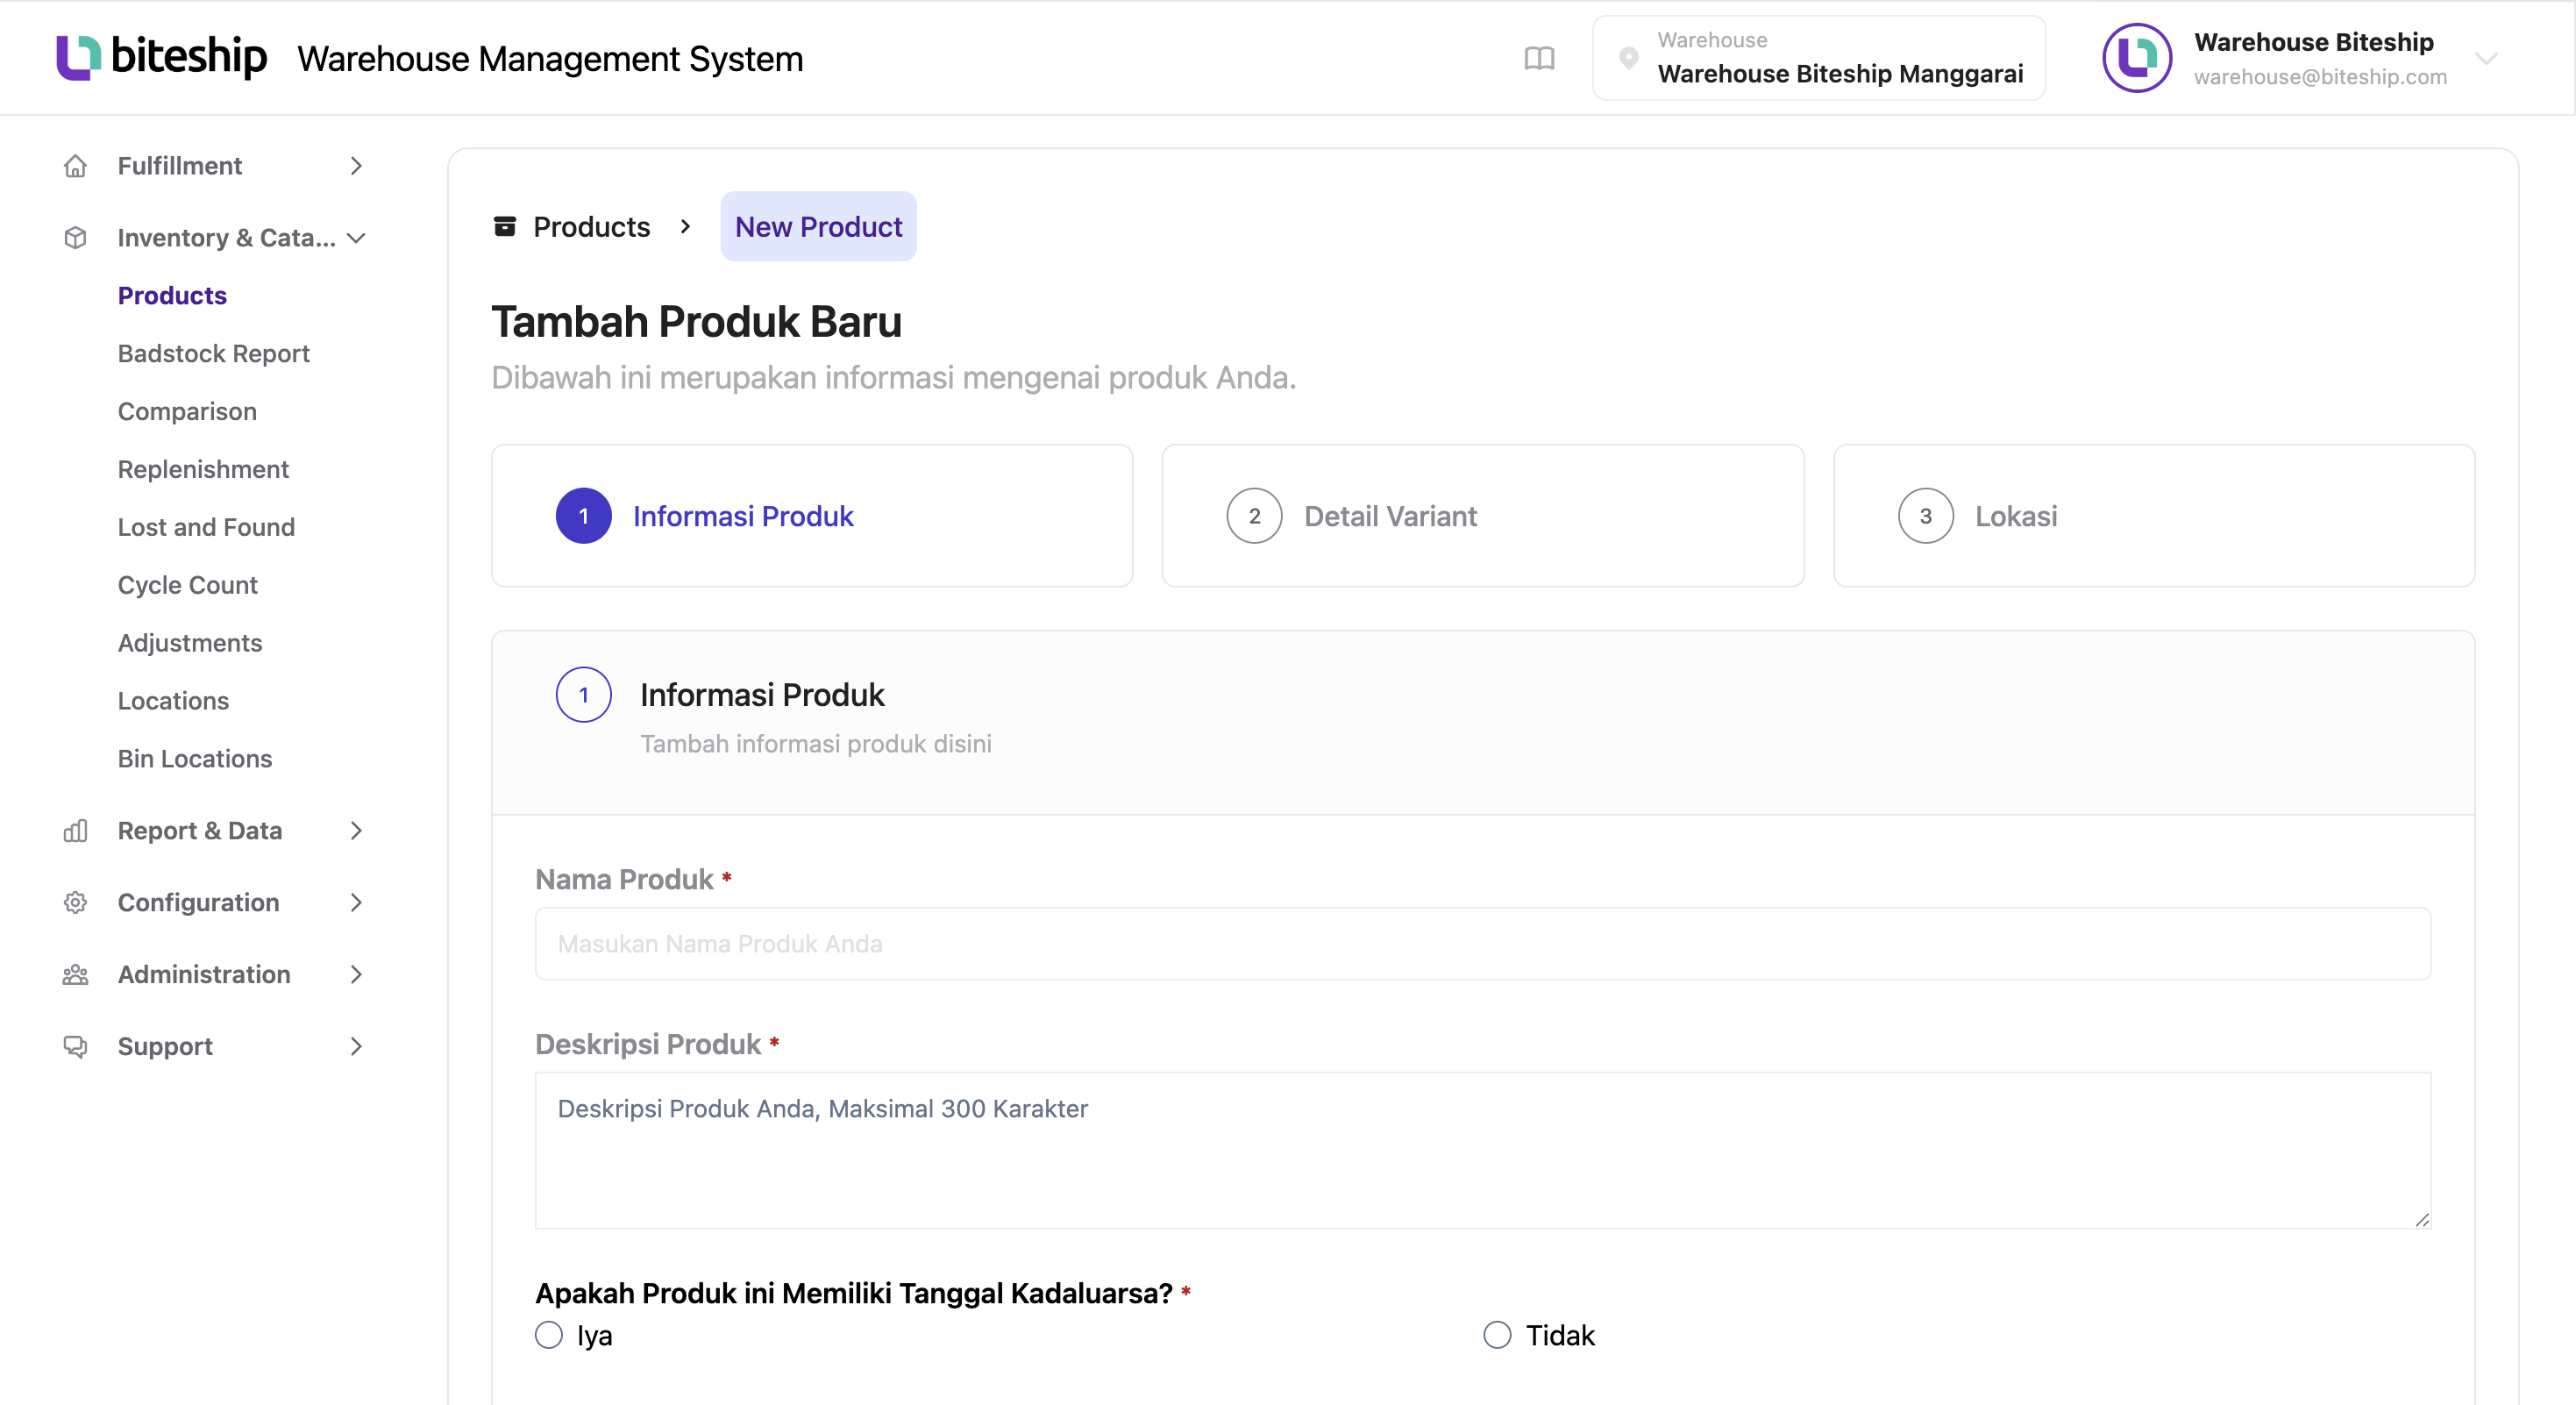Select Tidak for expiration date
Image resolution: width=2576 pixels, height=1405 pixels.
pyautogui.click(x=1497, y=1335)
